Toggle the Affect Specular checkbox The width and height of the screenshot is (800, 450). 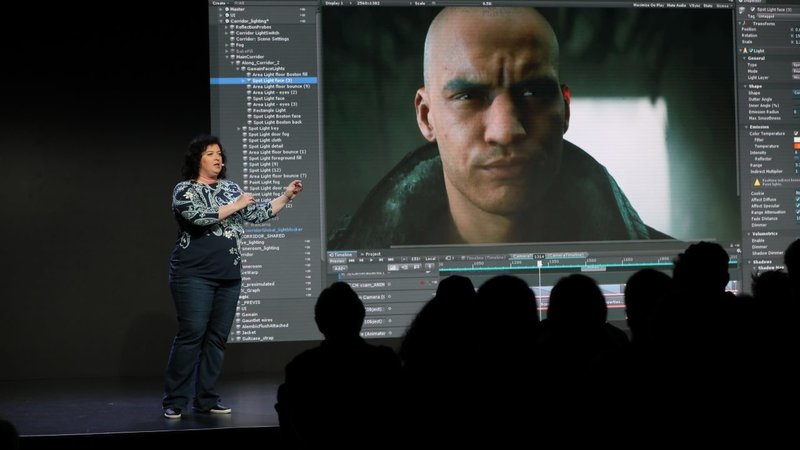click(x=797, y=206)
